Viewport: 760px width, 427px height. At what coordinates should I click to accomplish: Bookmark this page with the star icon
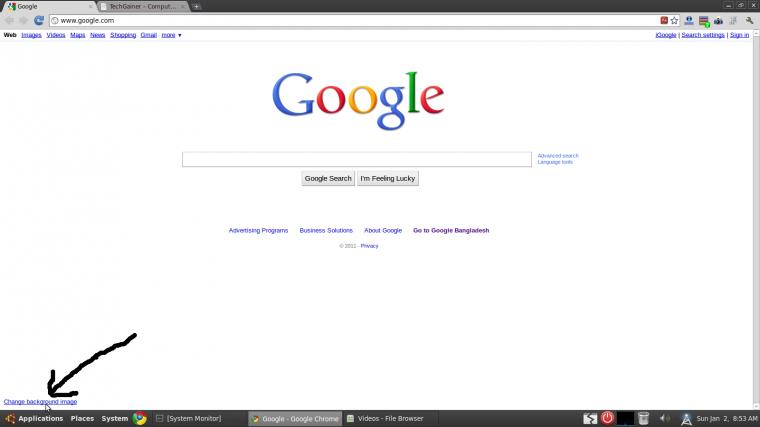click(674, 20)
